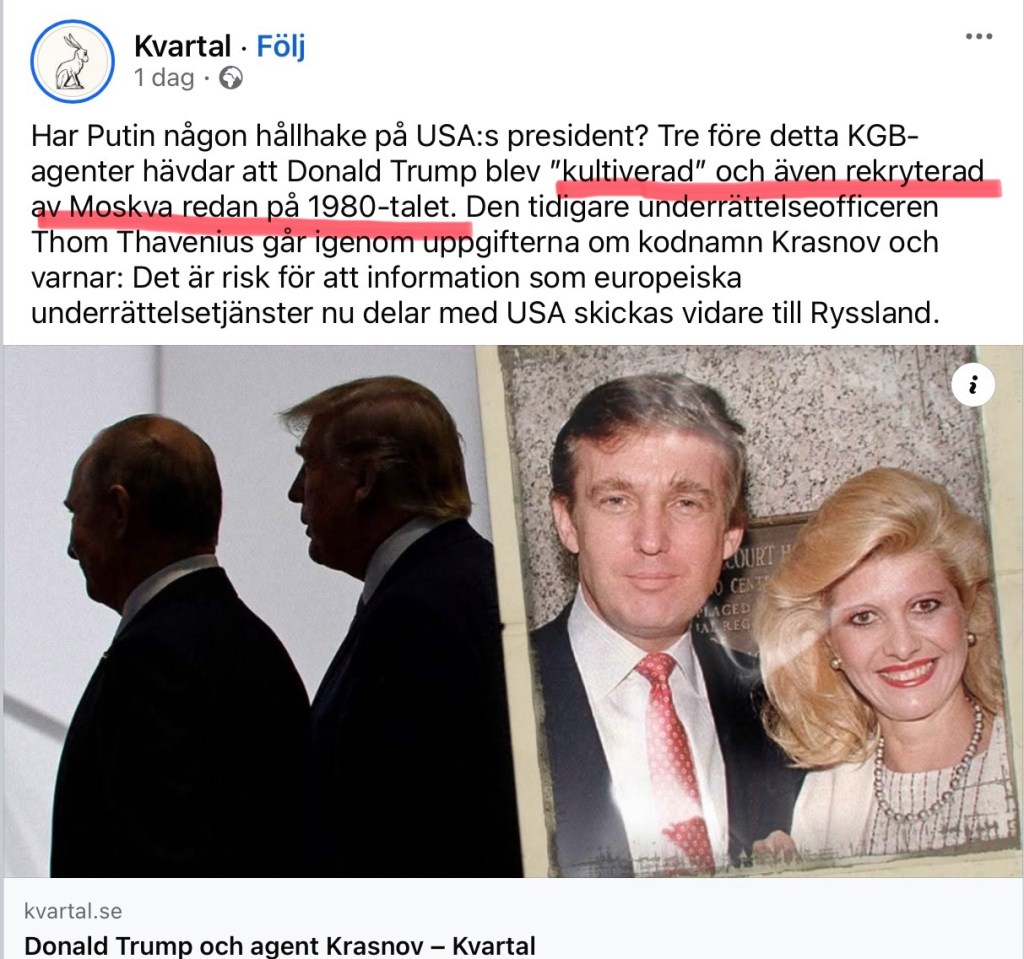Open Kvartal's rabbit profile picture

(72, 61)
